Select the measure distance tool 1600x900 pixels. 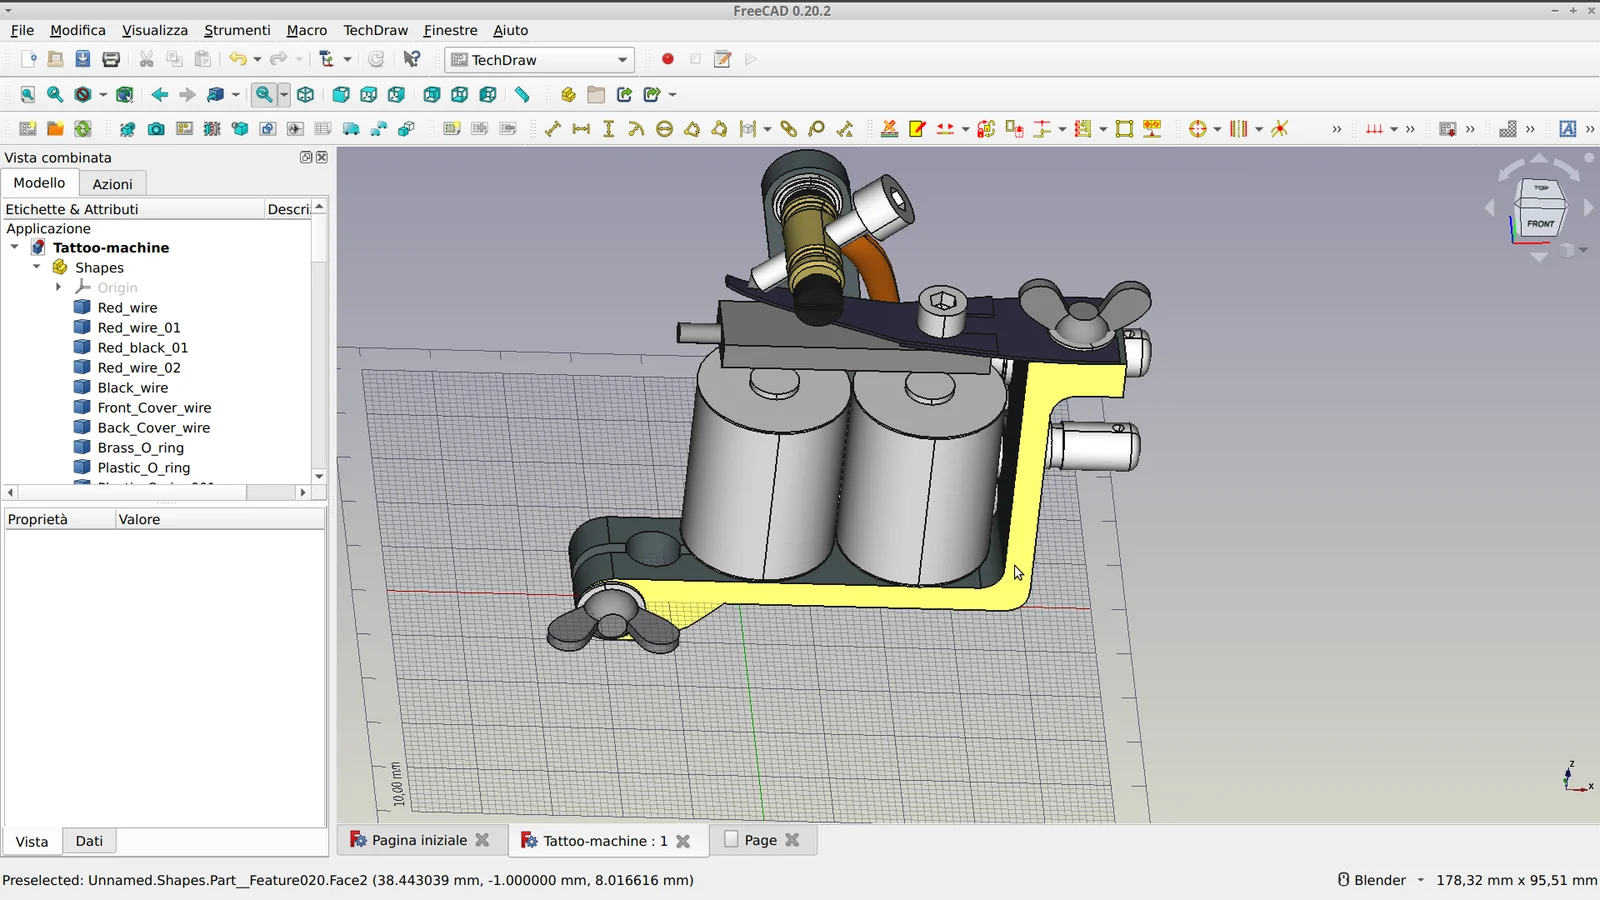point(522,95)
